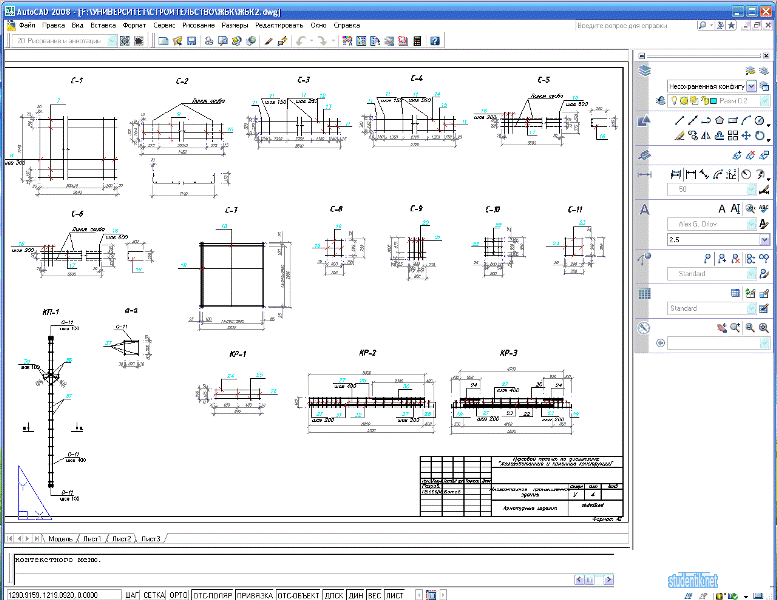The image size is (777, 600).
Task: Toggle СЕТКА grid display
Action: coord(154,595)
